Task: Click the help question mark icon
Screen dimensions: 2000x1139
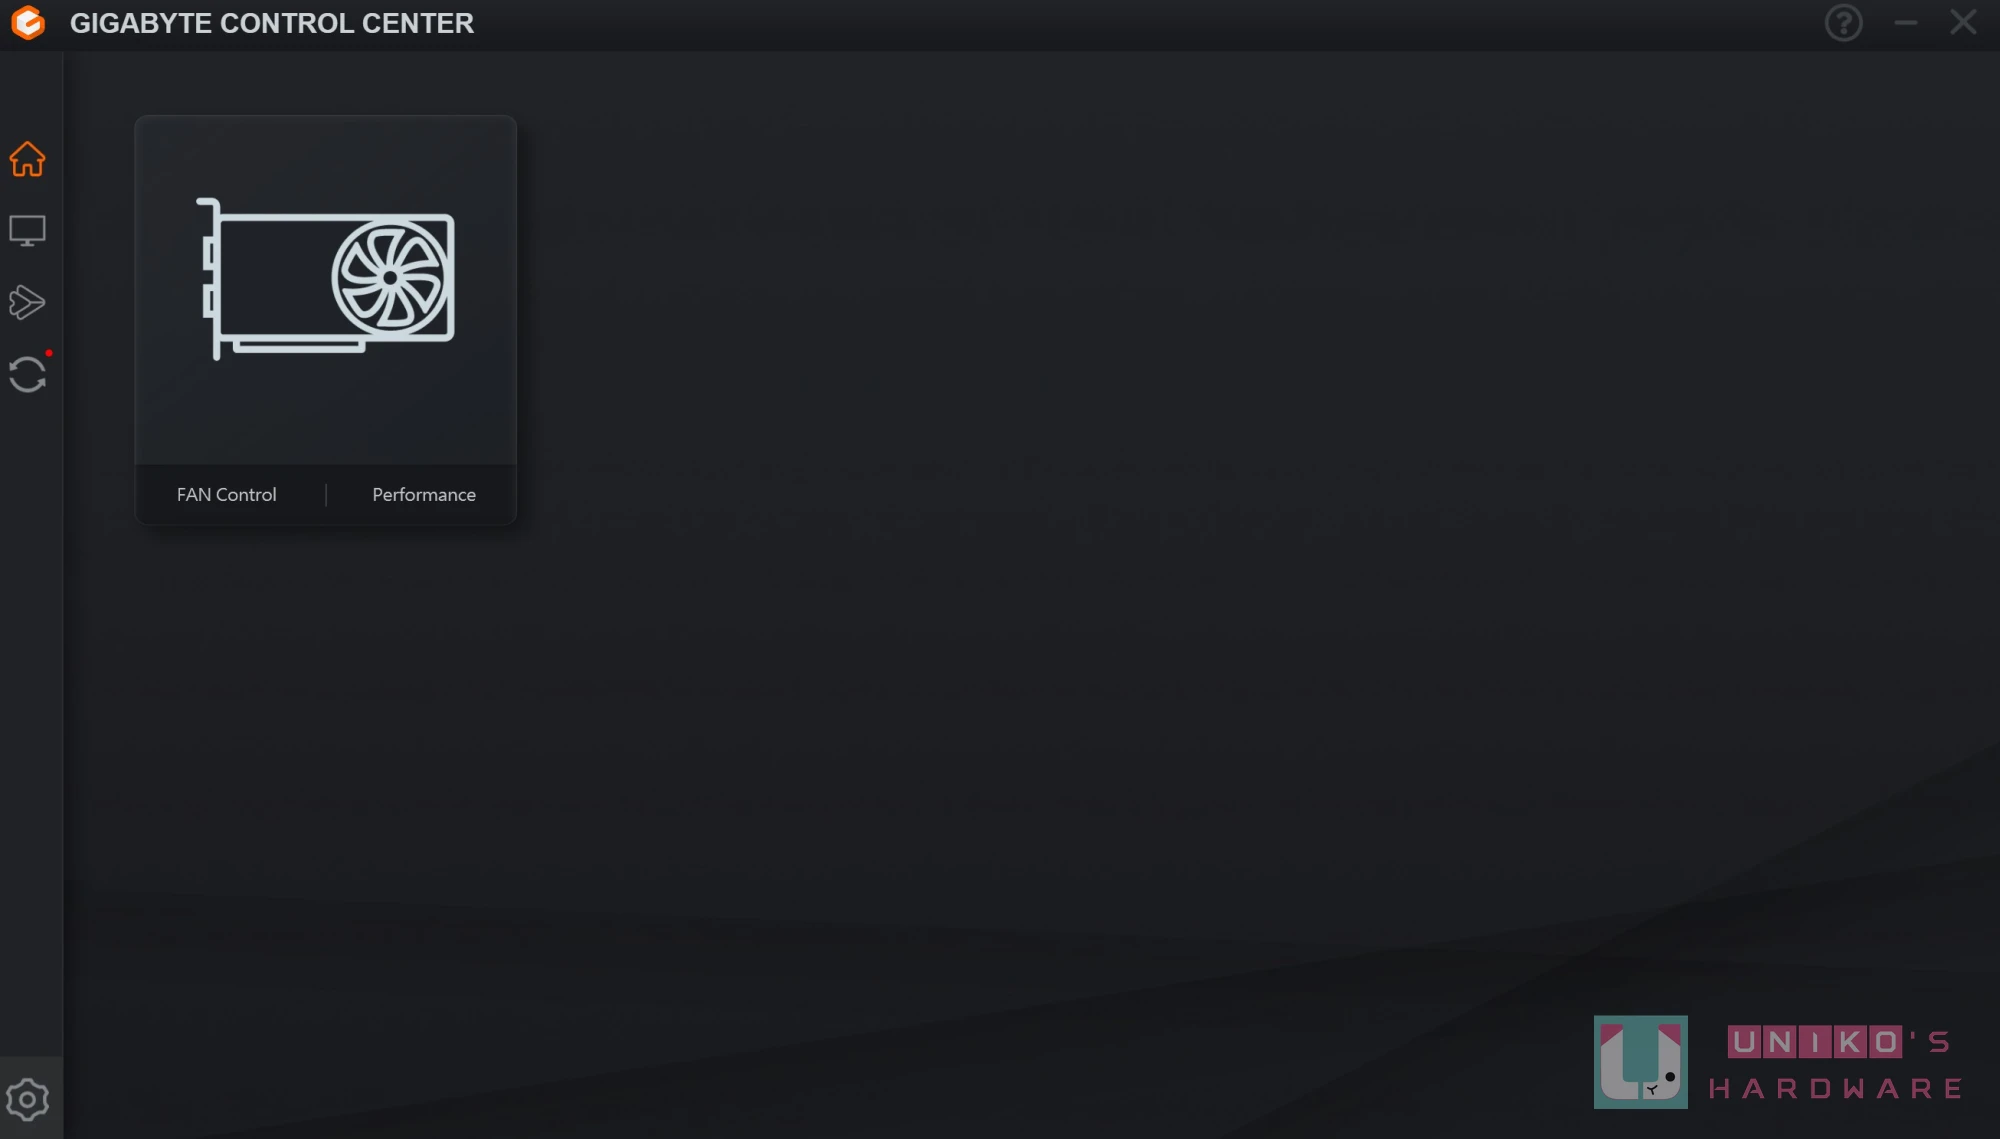Action: [x=1843, y=22]
